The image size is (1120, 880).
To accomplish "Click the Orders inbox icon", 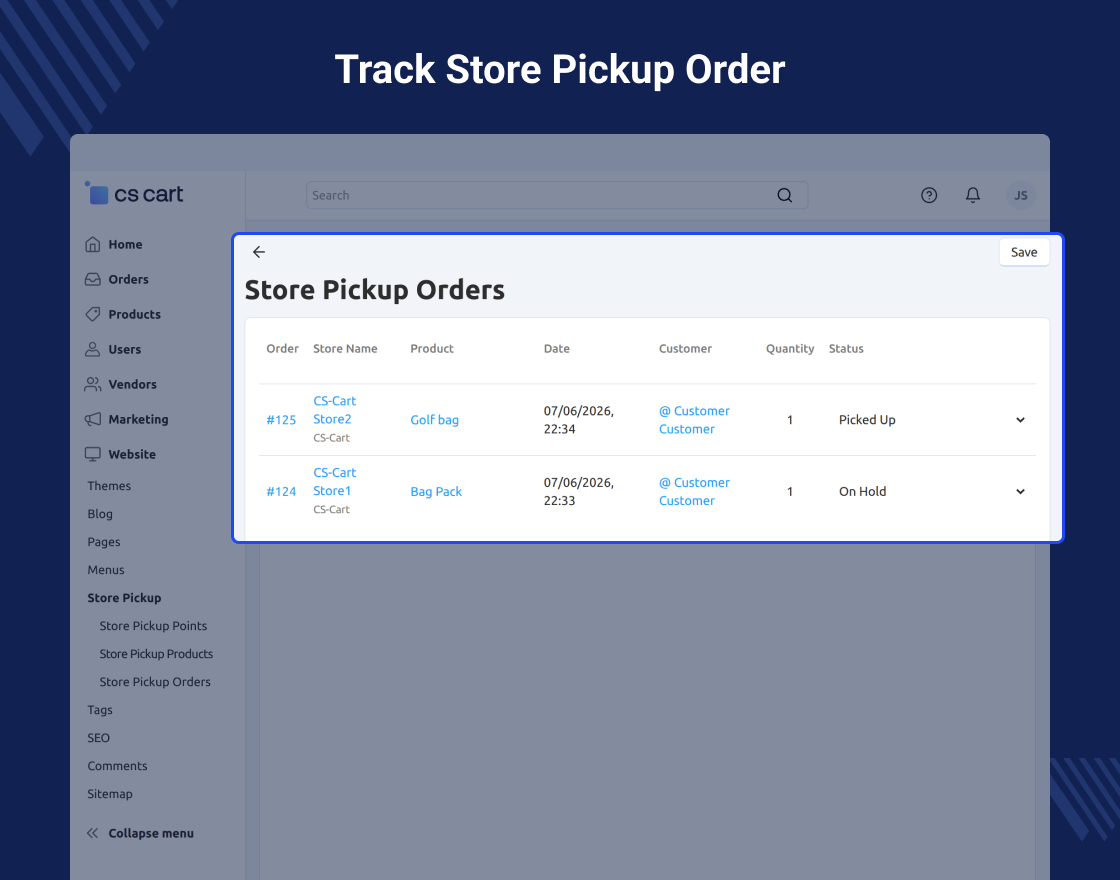I will pos(93,279).
